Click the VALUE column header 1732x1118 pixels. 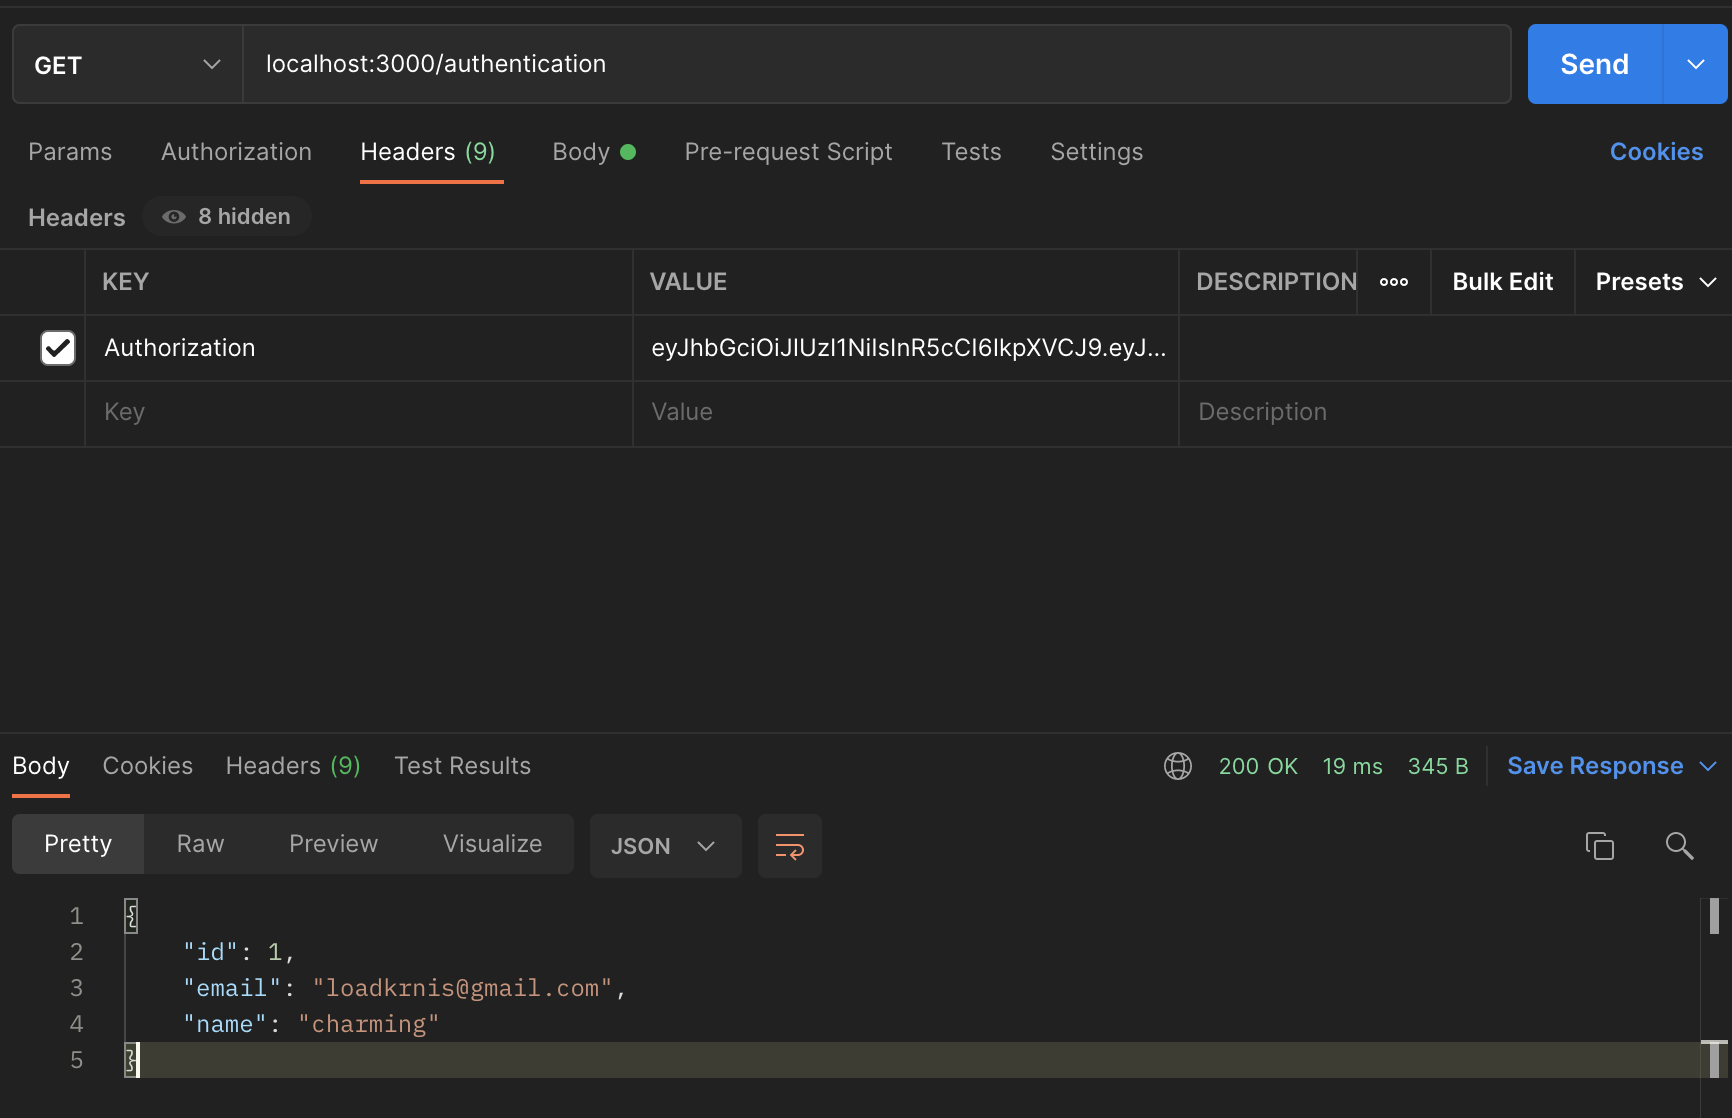point(688,282)
